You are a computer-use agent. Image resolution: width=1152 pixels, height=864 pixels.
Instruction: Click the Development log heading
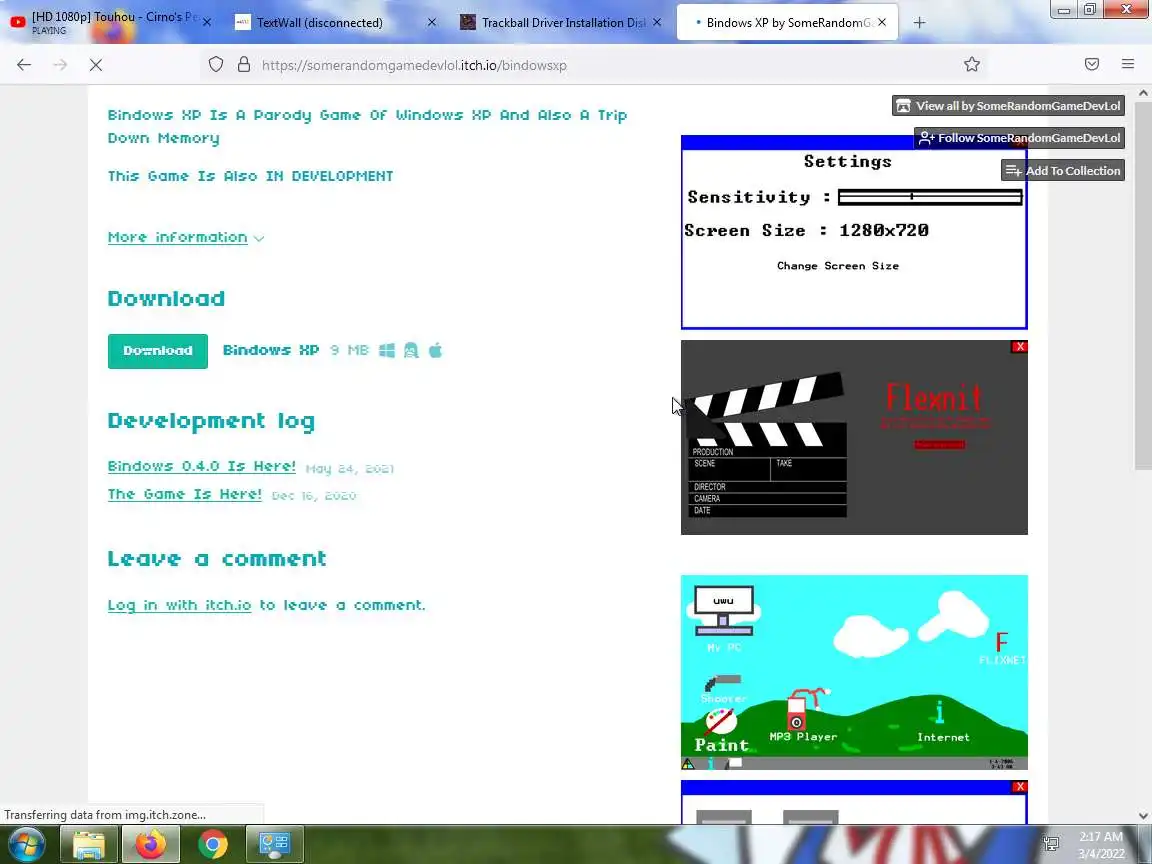[212, 421]
